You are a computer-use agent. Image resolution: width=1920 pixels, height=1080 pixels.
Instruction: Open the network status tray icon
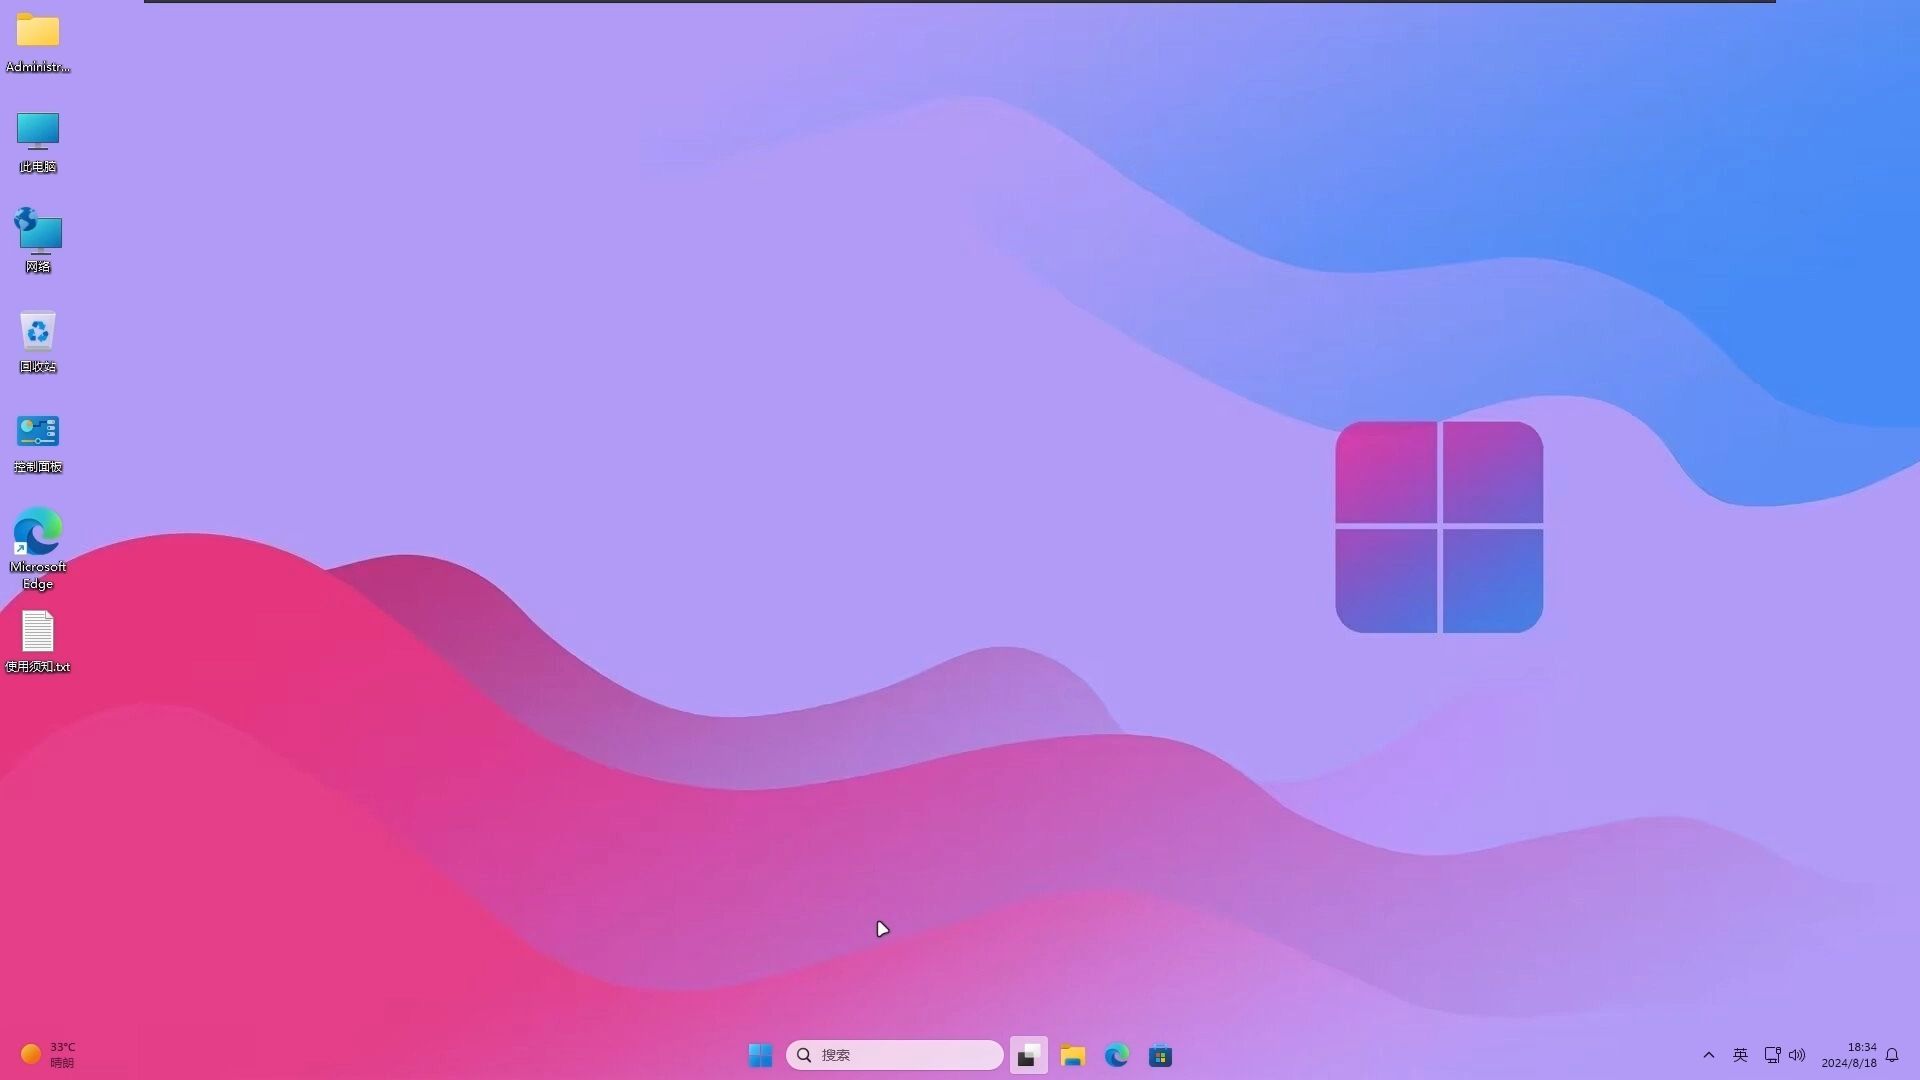pyautogui.click(x=1772, y=1055)
